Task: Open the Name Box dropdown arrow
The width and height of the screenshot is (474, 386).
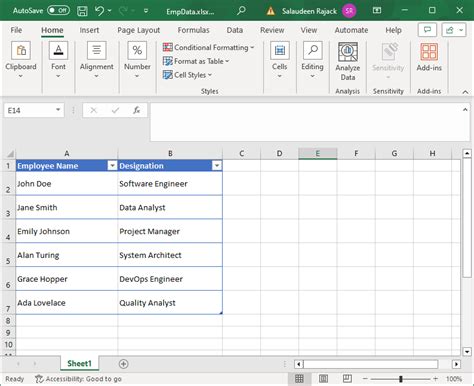Action: [x=58, y=110]
